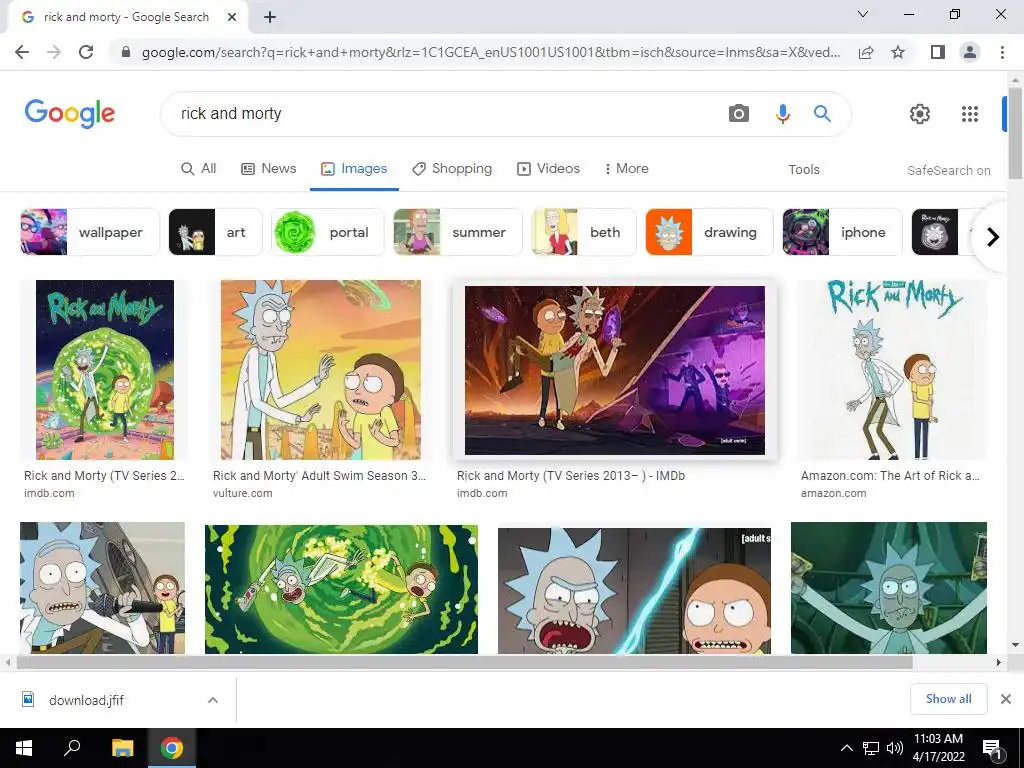
Task: Filter by the art chip
Action: [x=216, y=232]
